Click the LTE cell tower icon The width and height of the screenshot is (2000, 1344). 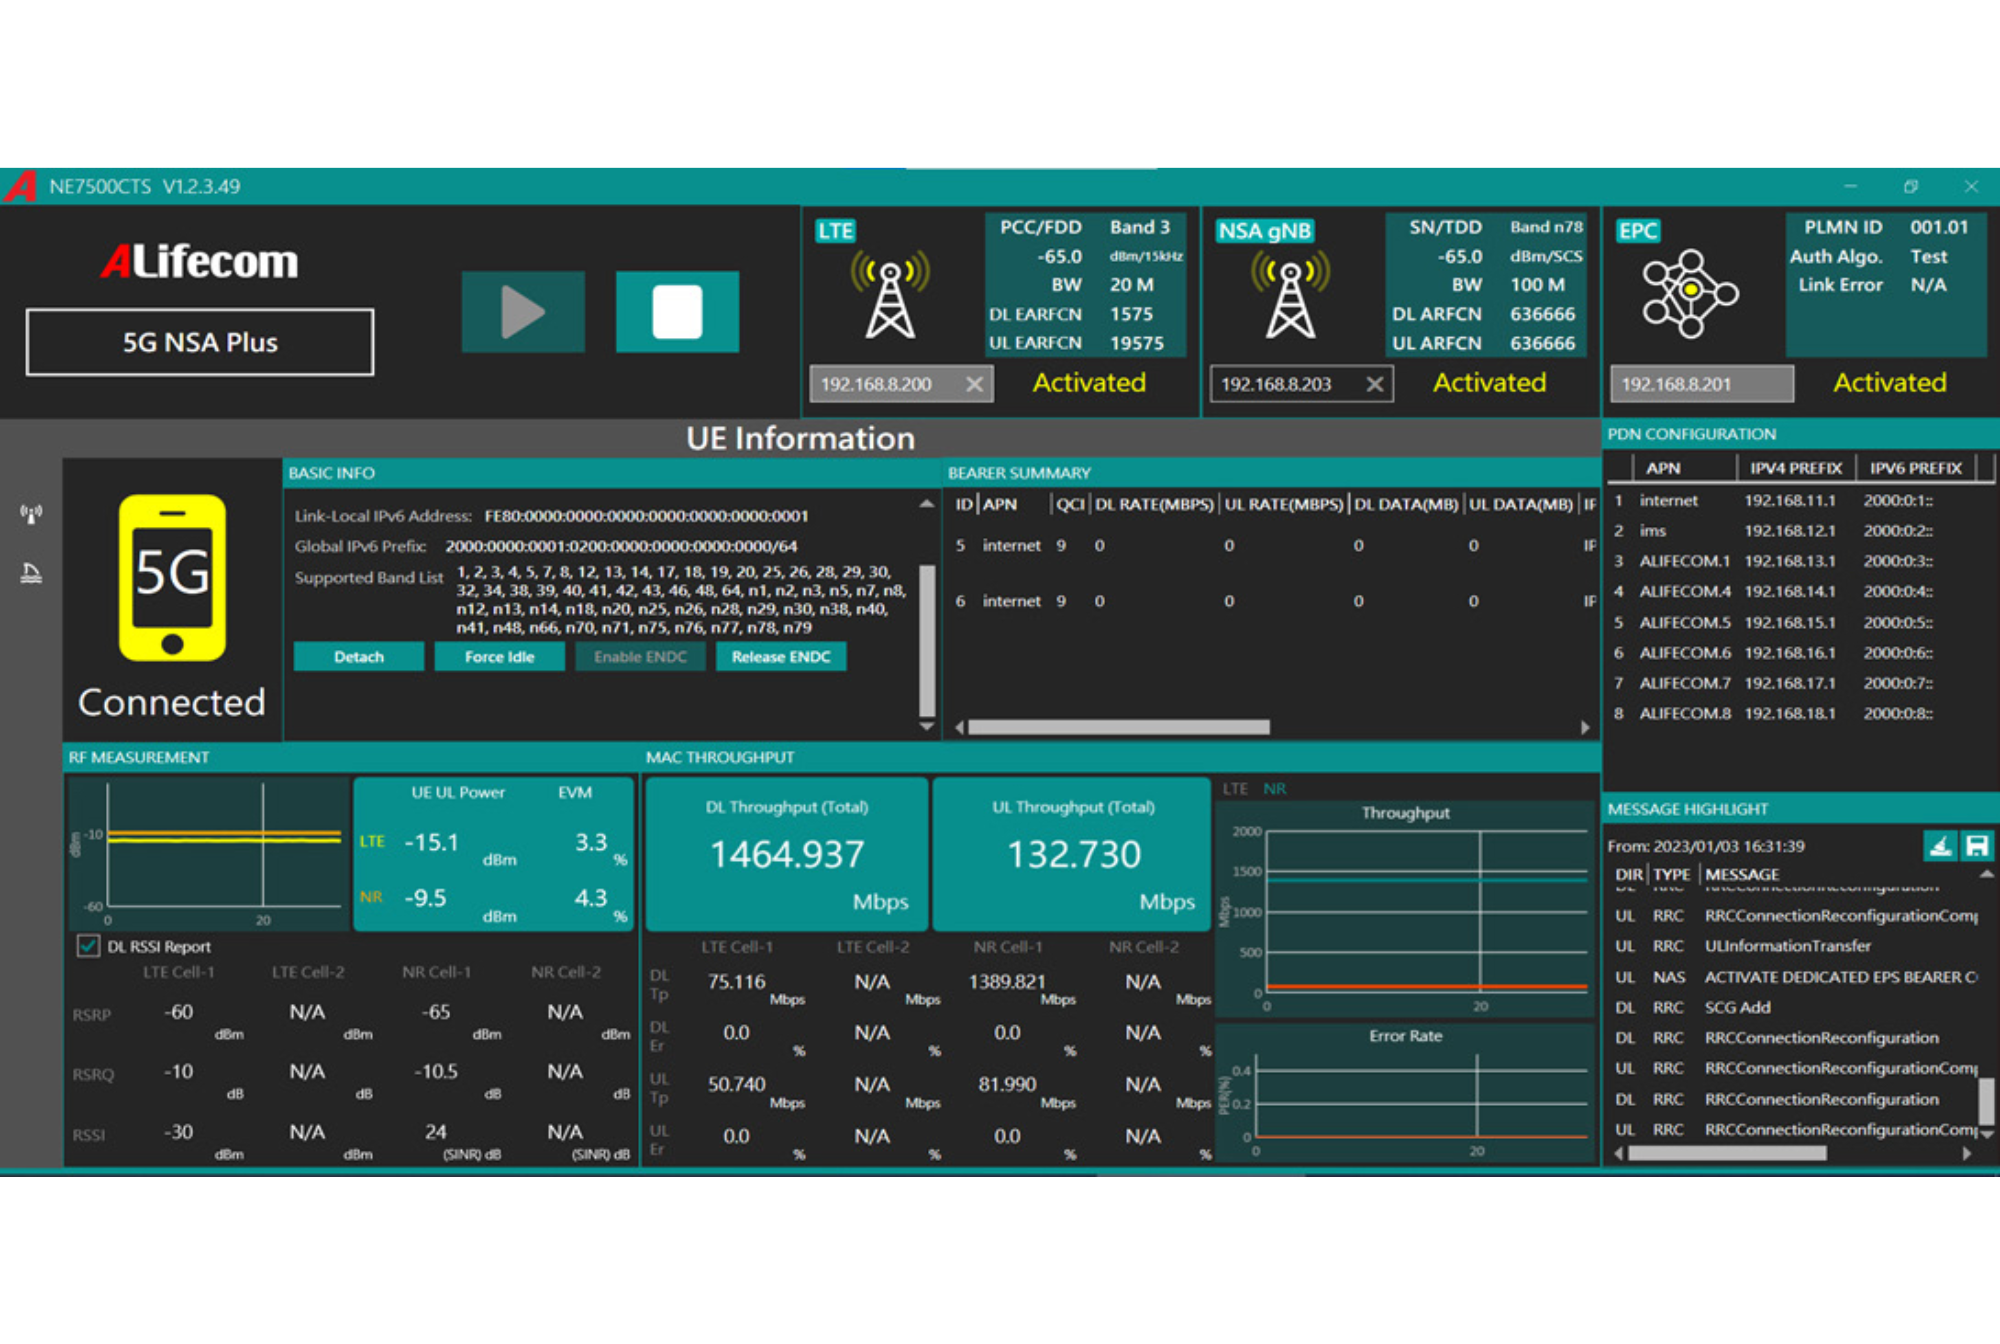(890, 297)
